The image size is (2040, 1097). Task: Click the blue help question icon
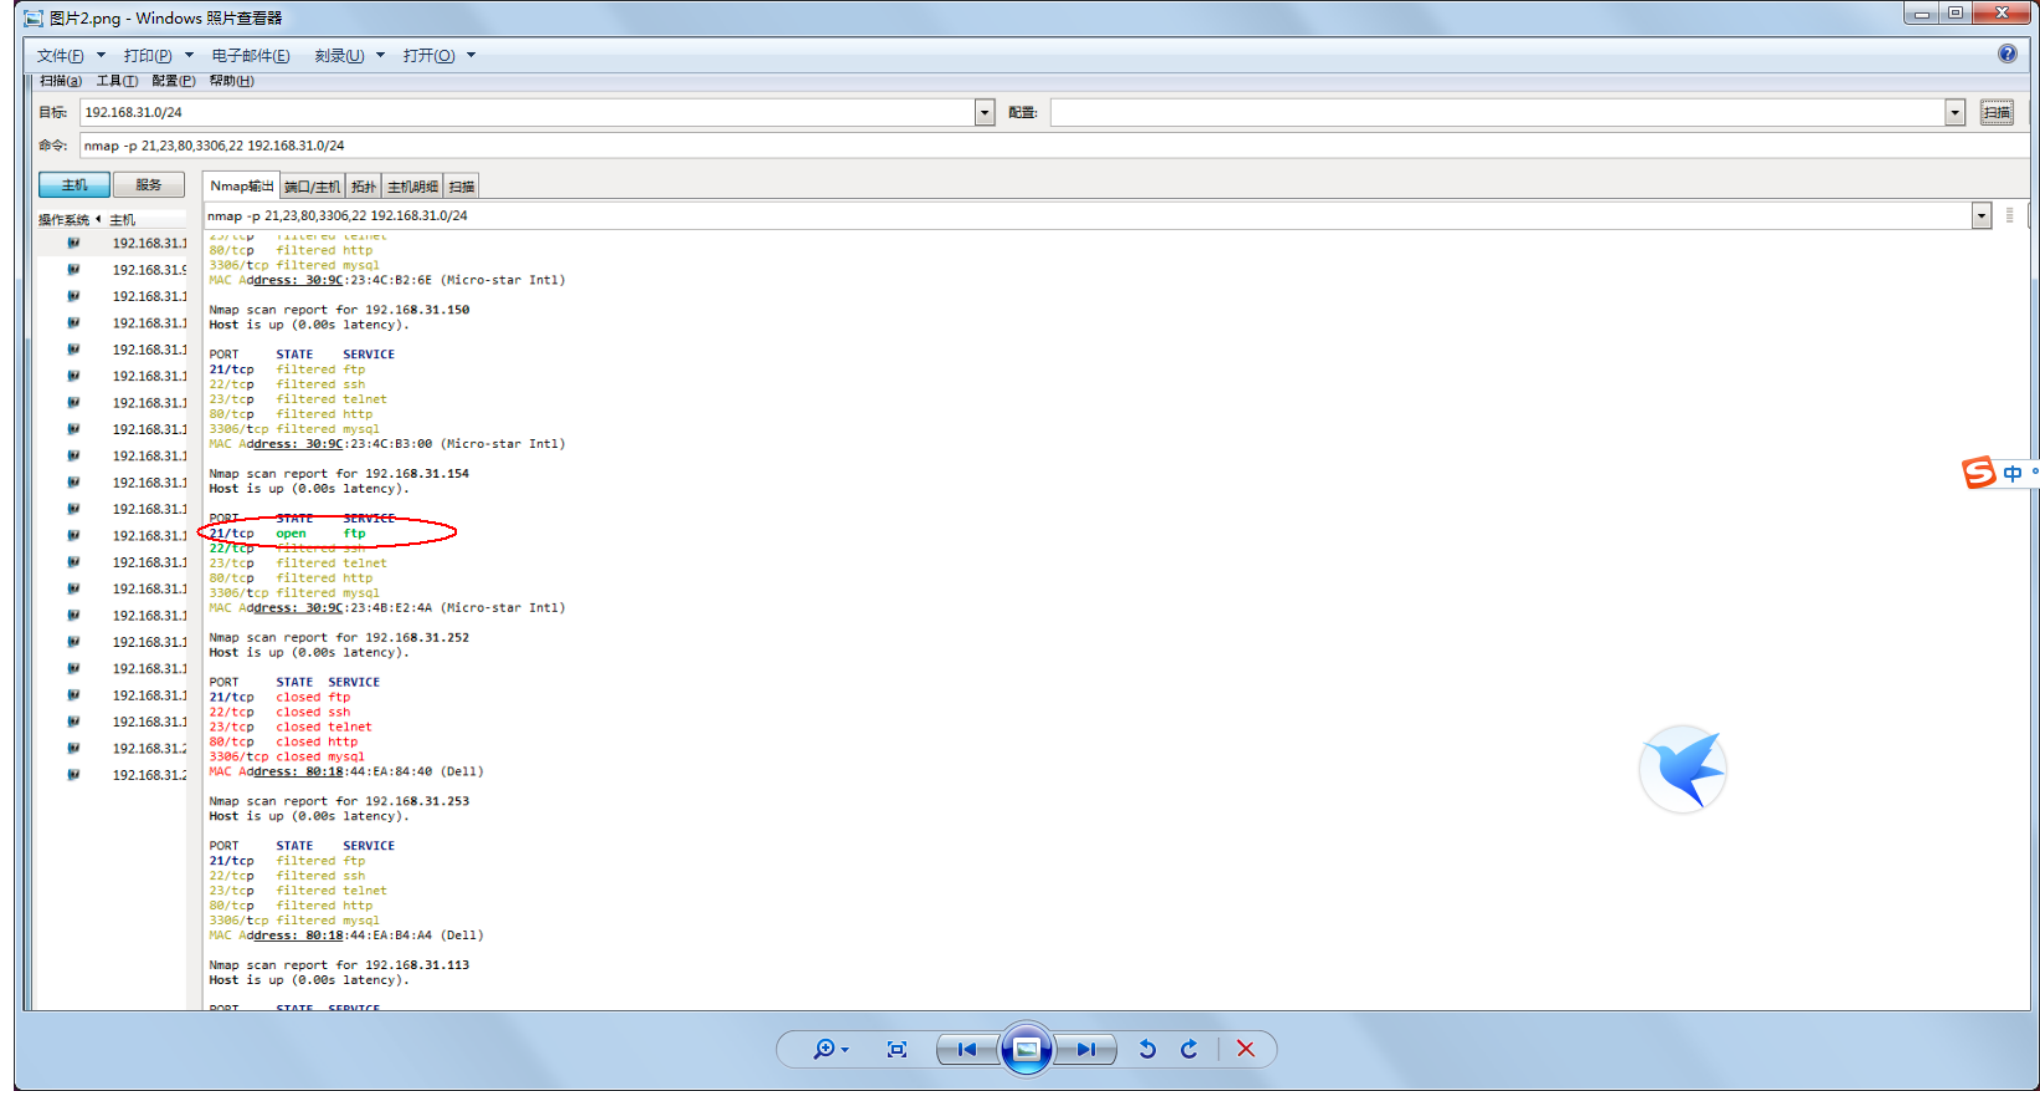point(2007,54)
